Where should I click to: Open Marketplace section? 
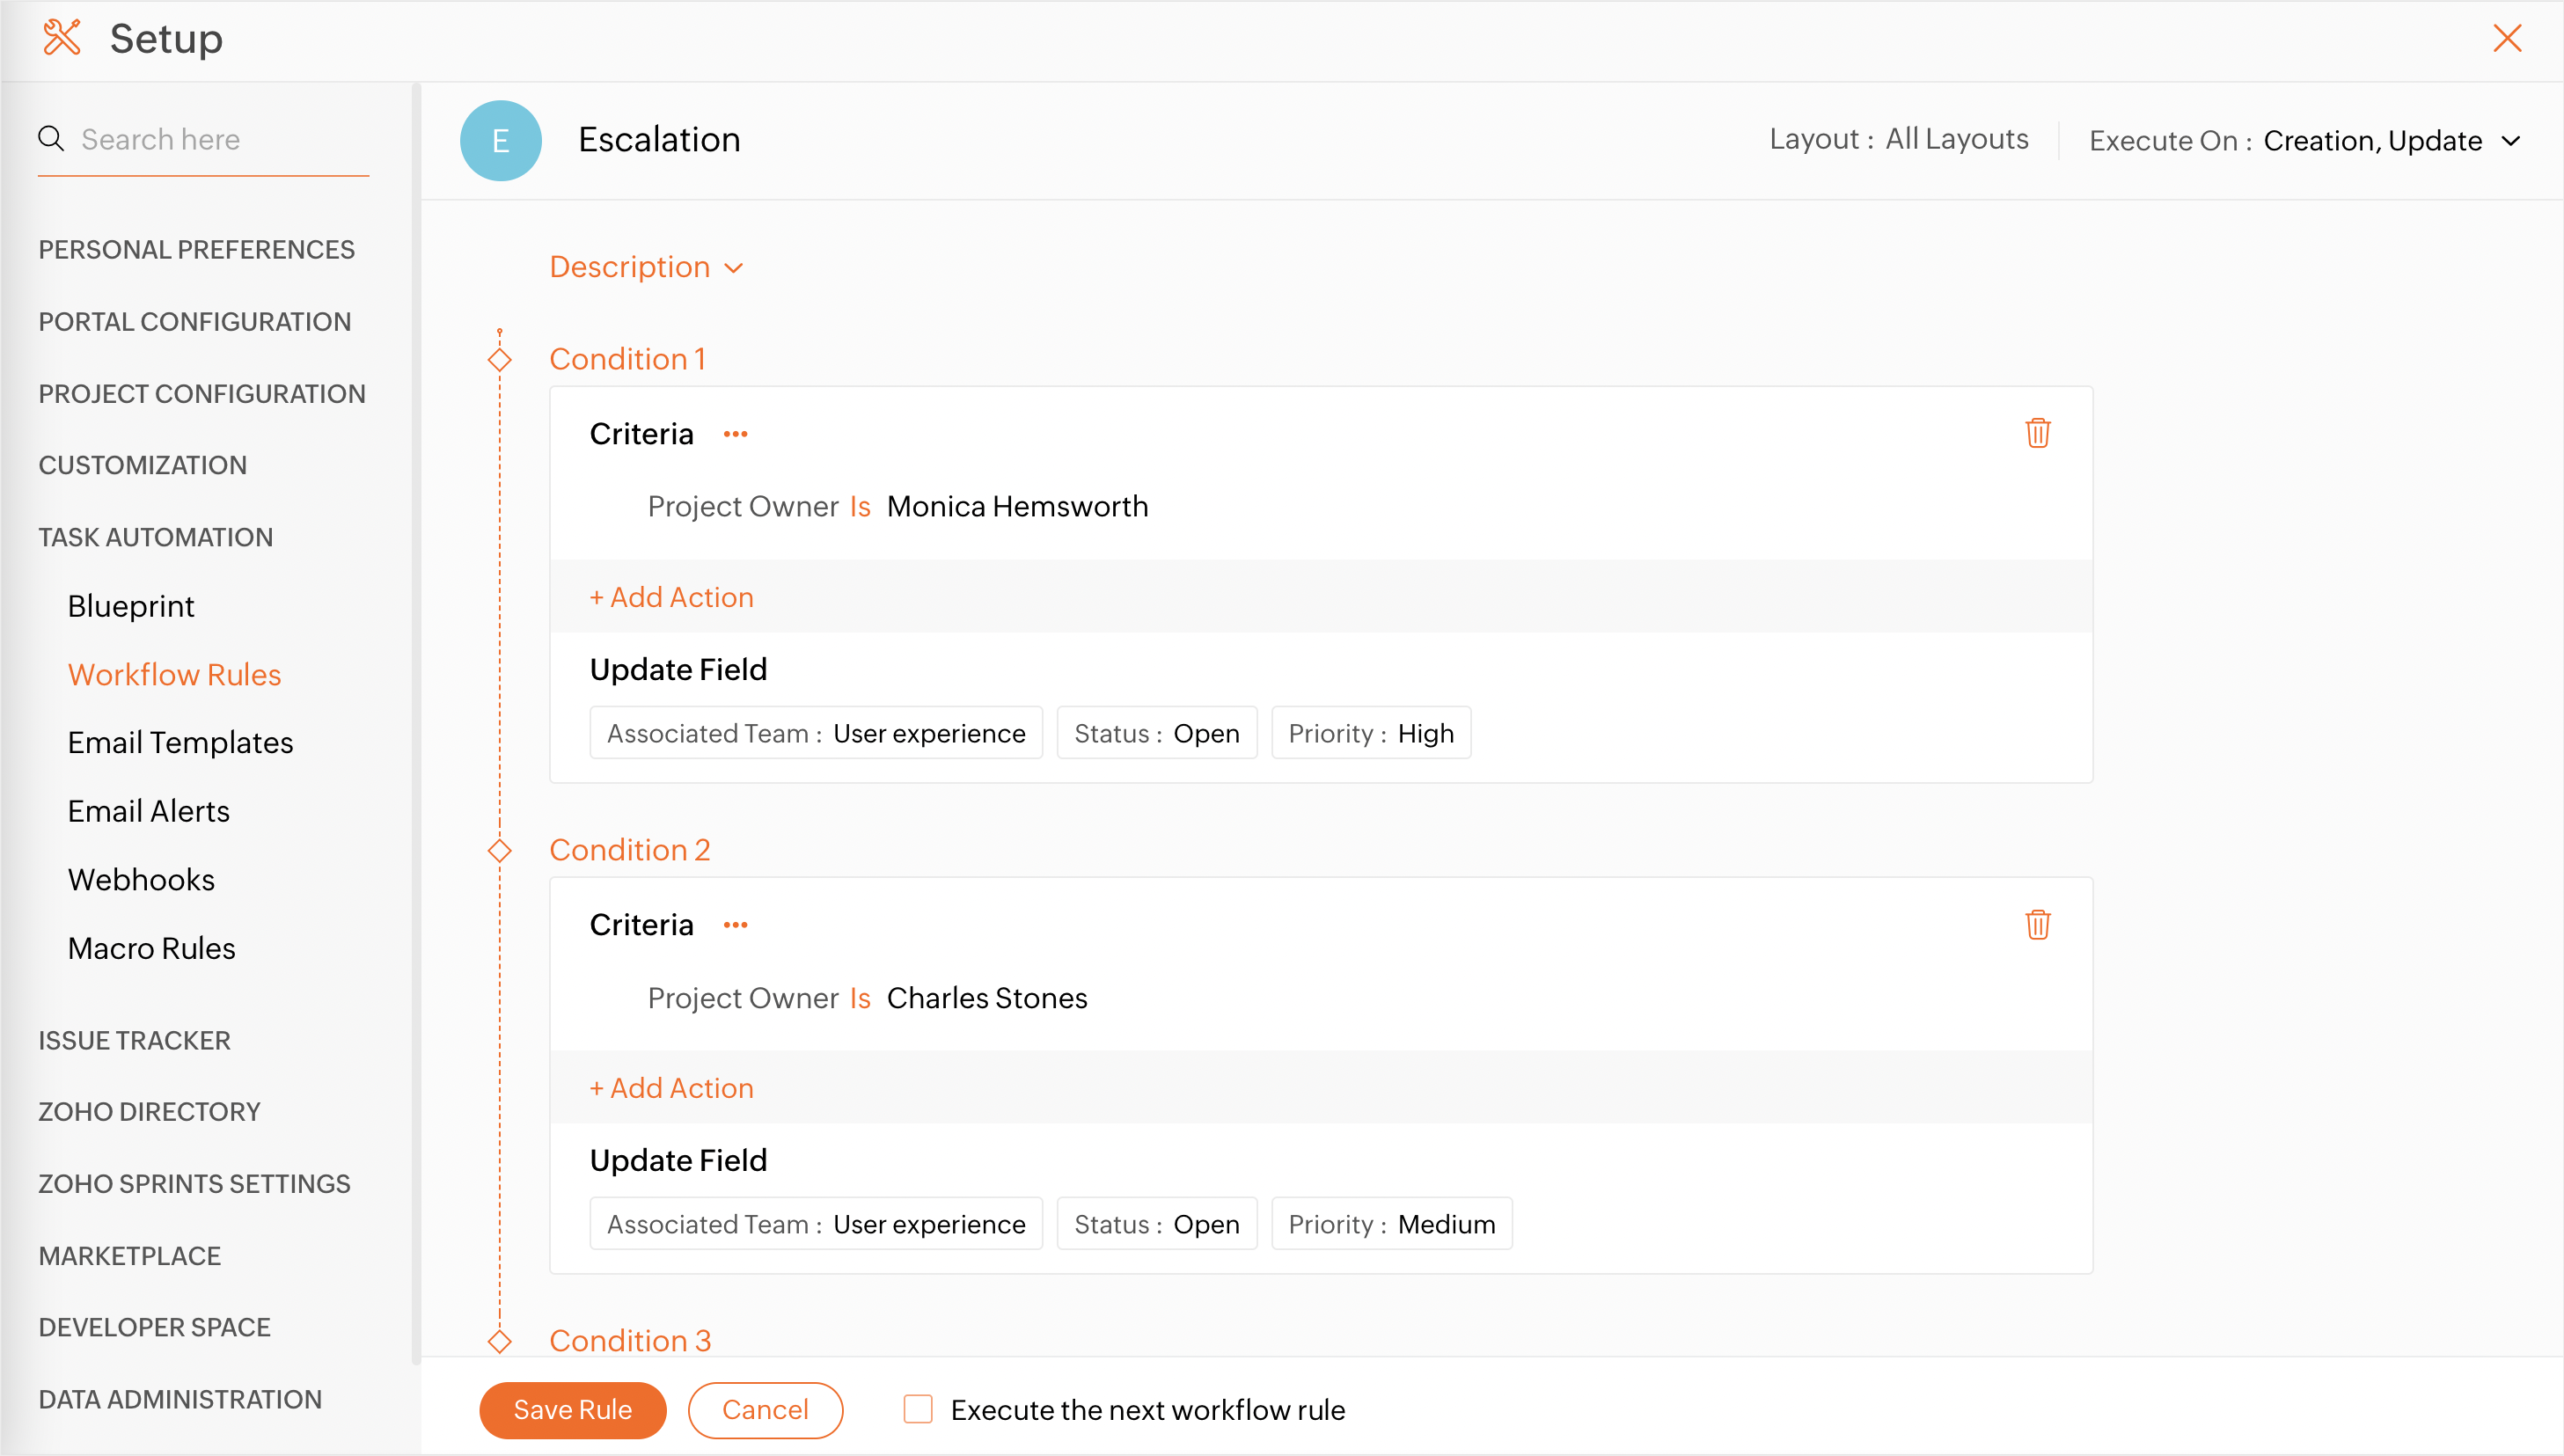click(x=129, y=1256)
